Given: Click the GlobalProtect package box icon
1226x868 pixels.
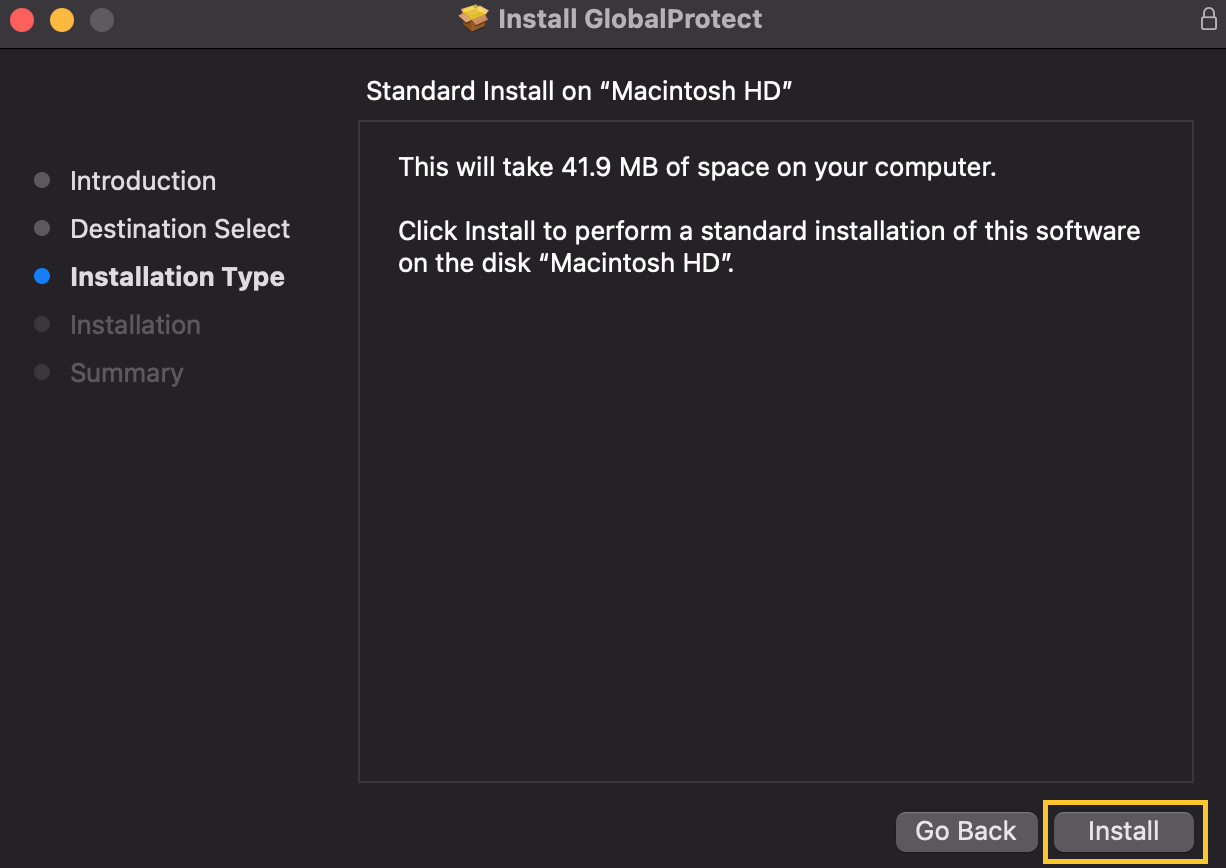Looking at the screenshot, I should click(x=474, y=18).
